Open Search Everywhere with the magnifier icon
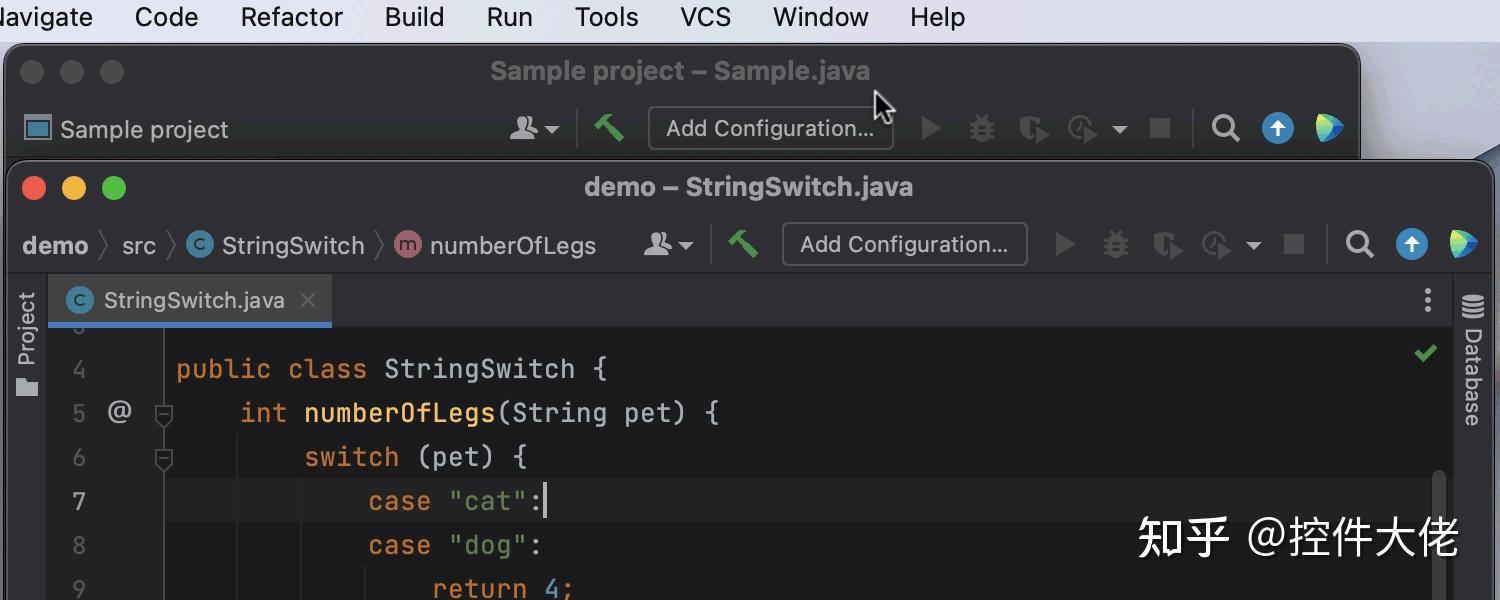1500x600 pixels. coord(1359,244)
